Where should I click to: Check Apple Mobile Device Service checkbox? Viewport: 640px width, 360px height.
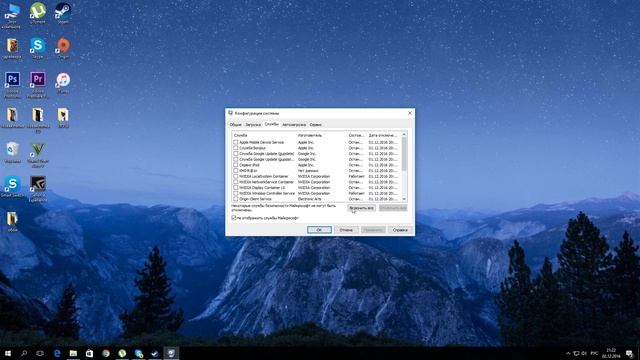tap(236, 142)
